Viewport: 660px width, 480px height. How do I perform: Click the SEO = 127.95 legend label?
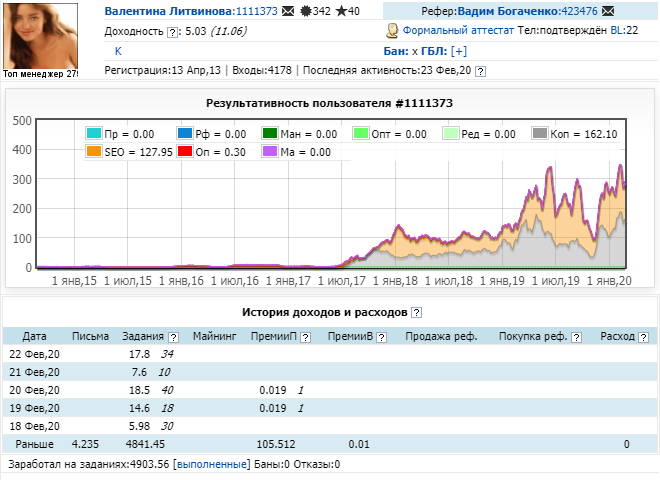click(138, 152)
